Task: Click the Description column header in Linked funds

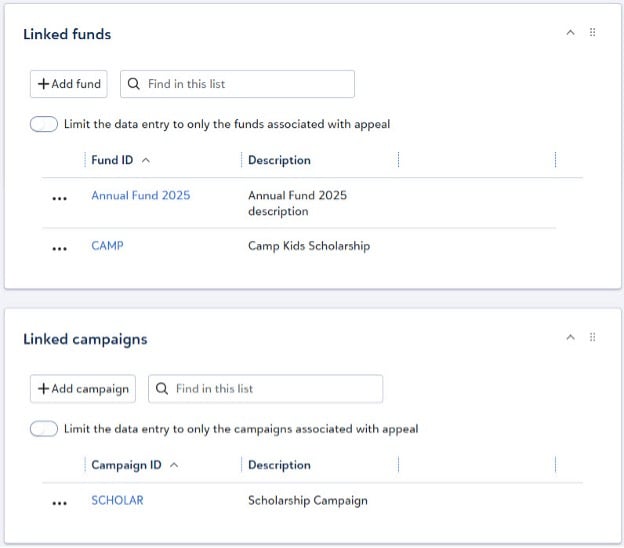Action: (x=279, y=160)
